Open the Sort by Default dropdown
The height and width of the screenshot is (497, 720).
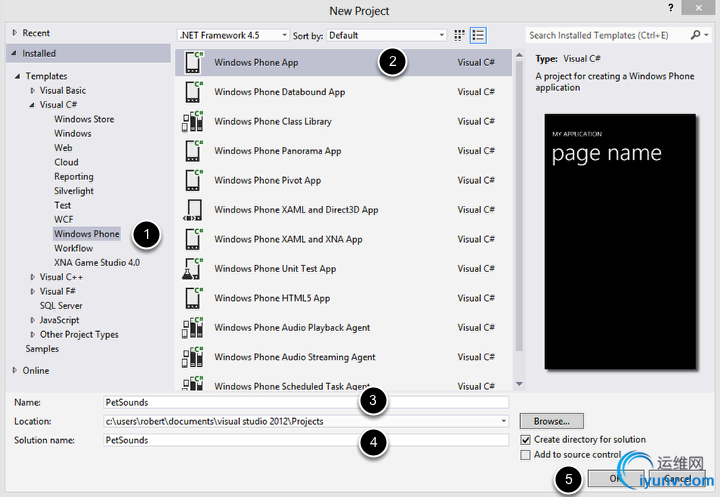click(x=386, y=35)
